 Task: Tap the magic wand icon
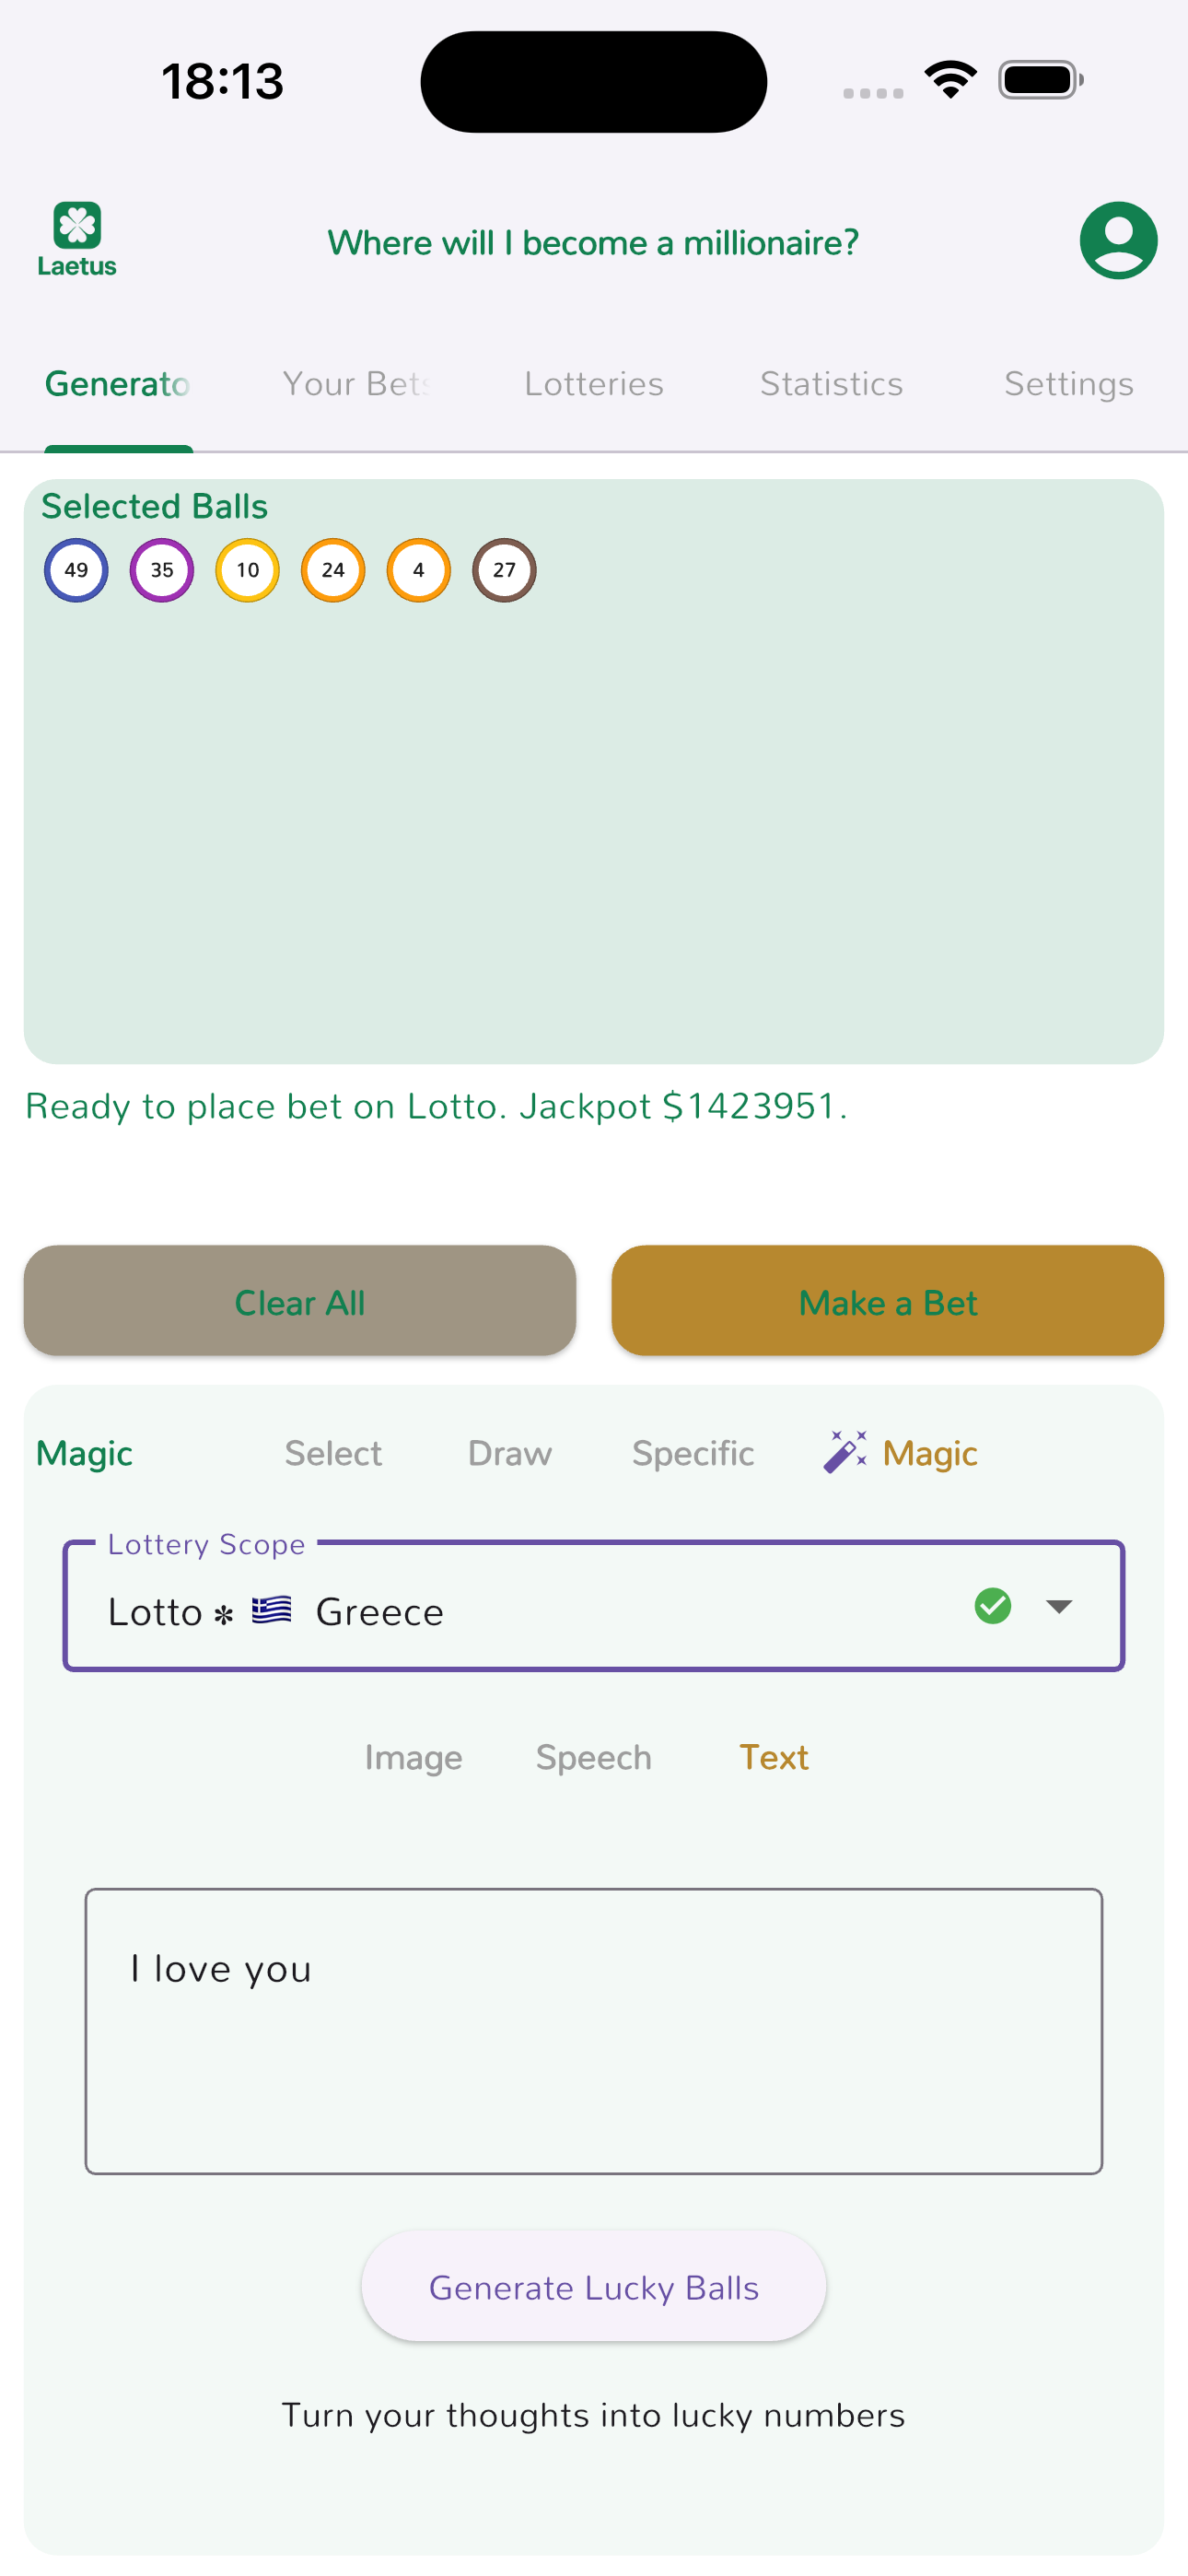tap(845, 1452)
